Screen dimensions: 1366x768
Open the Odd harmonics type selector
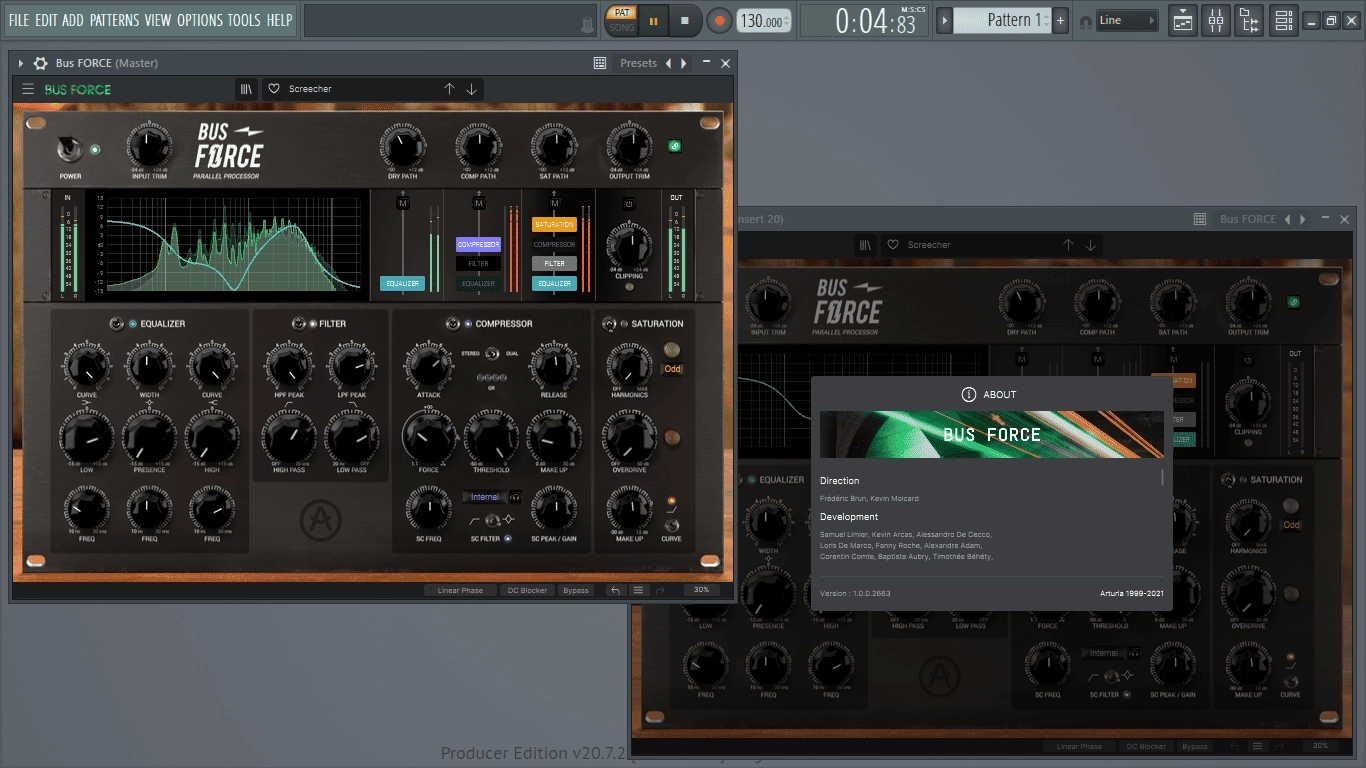click(x=673, y=369)
